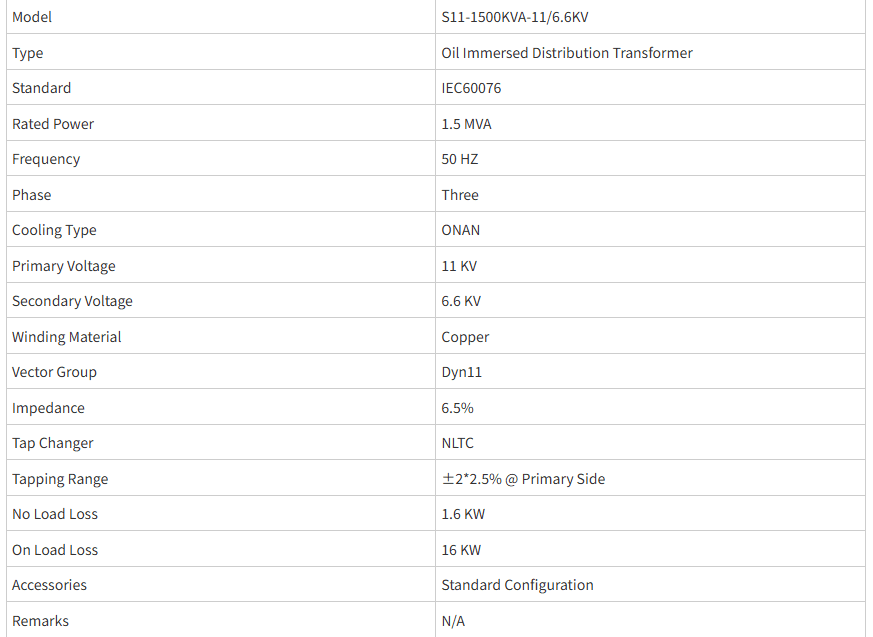The width and height of the screenshot is (873, 637).
Task: Select the Phase label cell
Action: (x=32, y=195)
